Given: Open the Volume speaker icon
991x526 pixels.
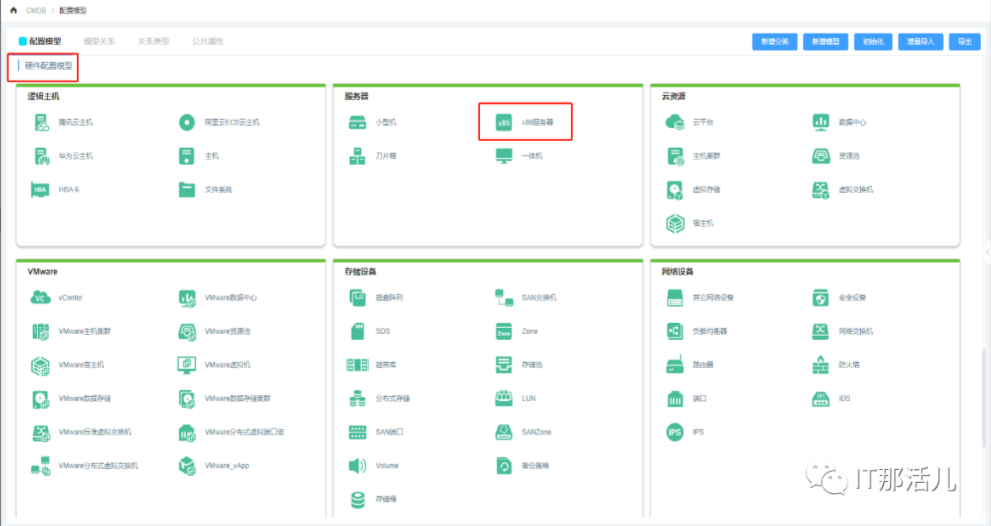Looking at the screenshot, I should click(357, 466).
